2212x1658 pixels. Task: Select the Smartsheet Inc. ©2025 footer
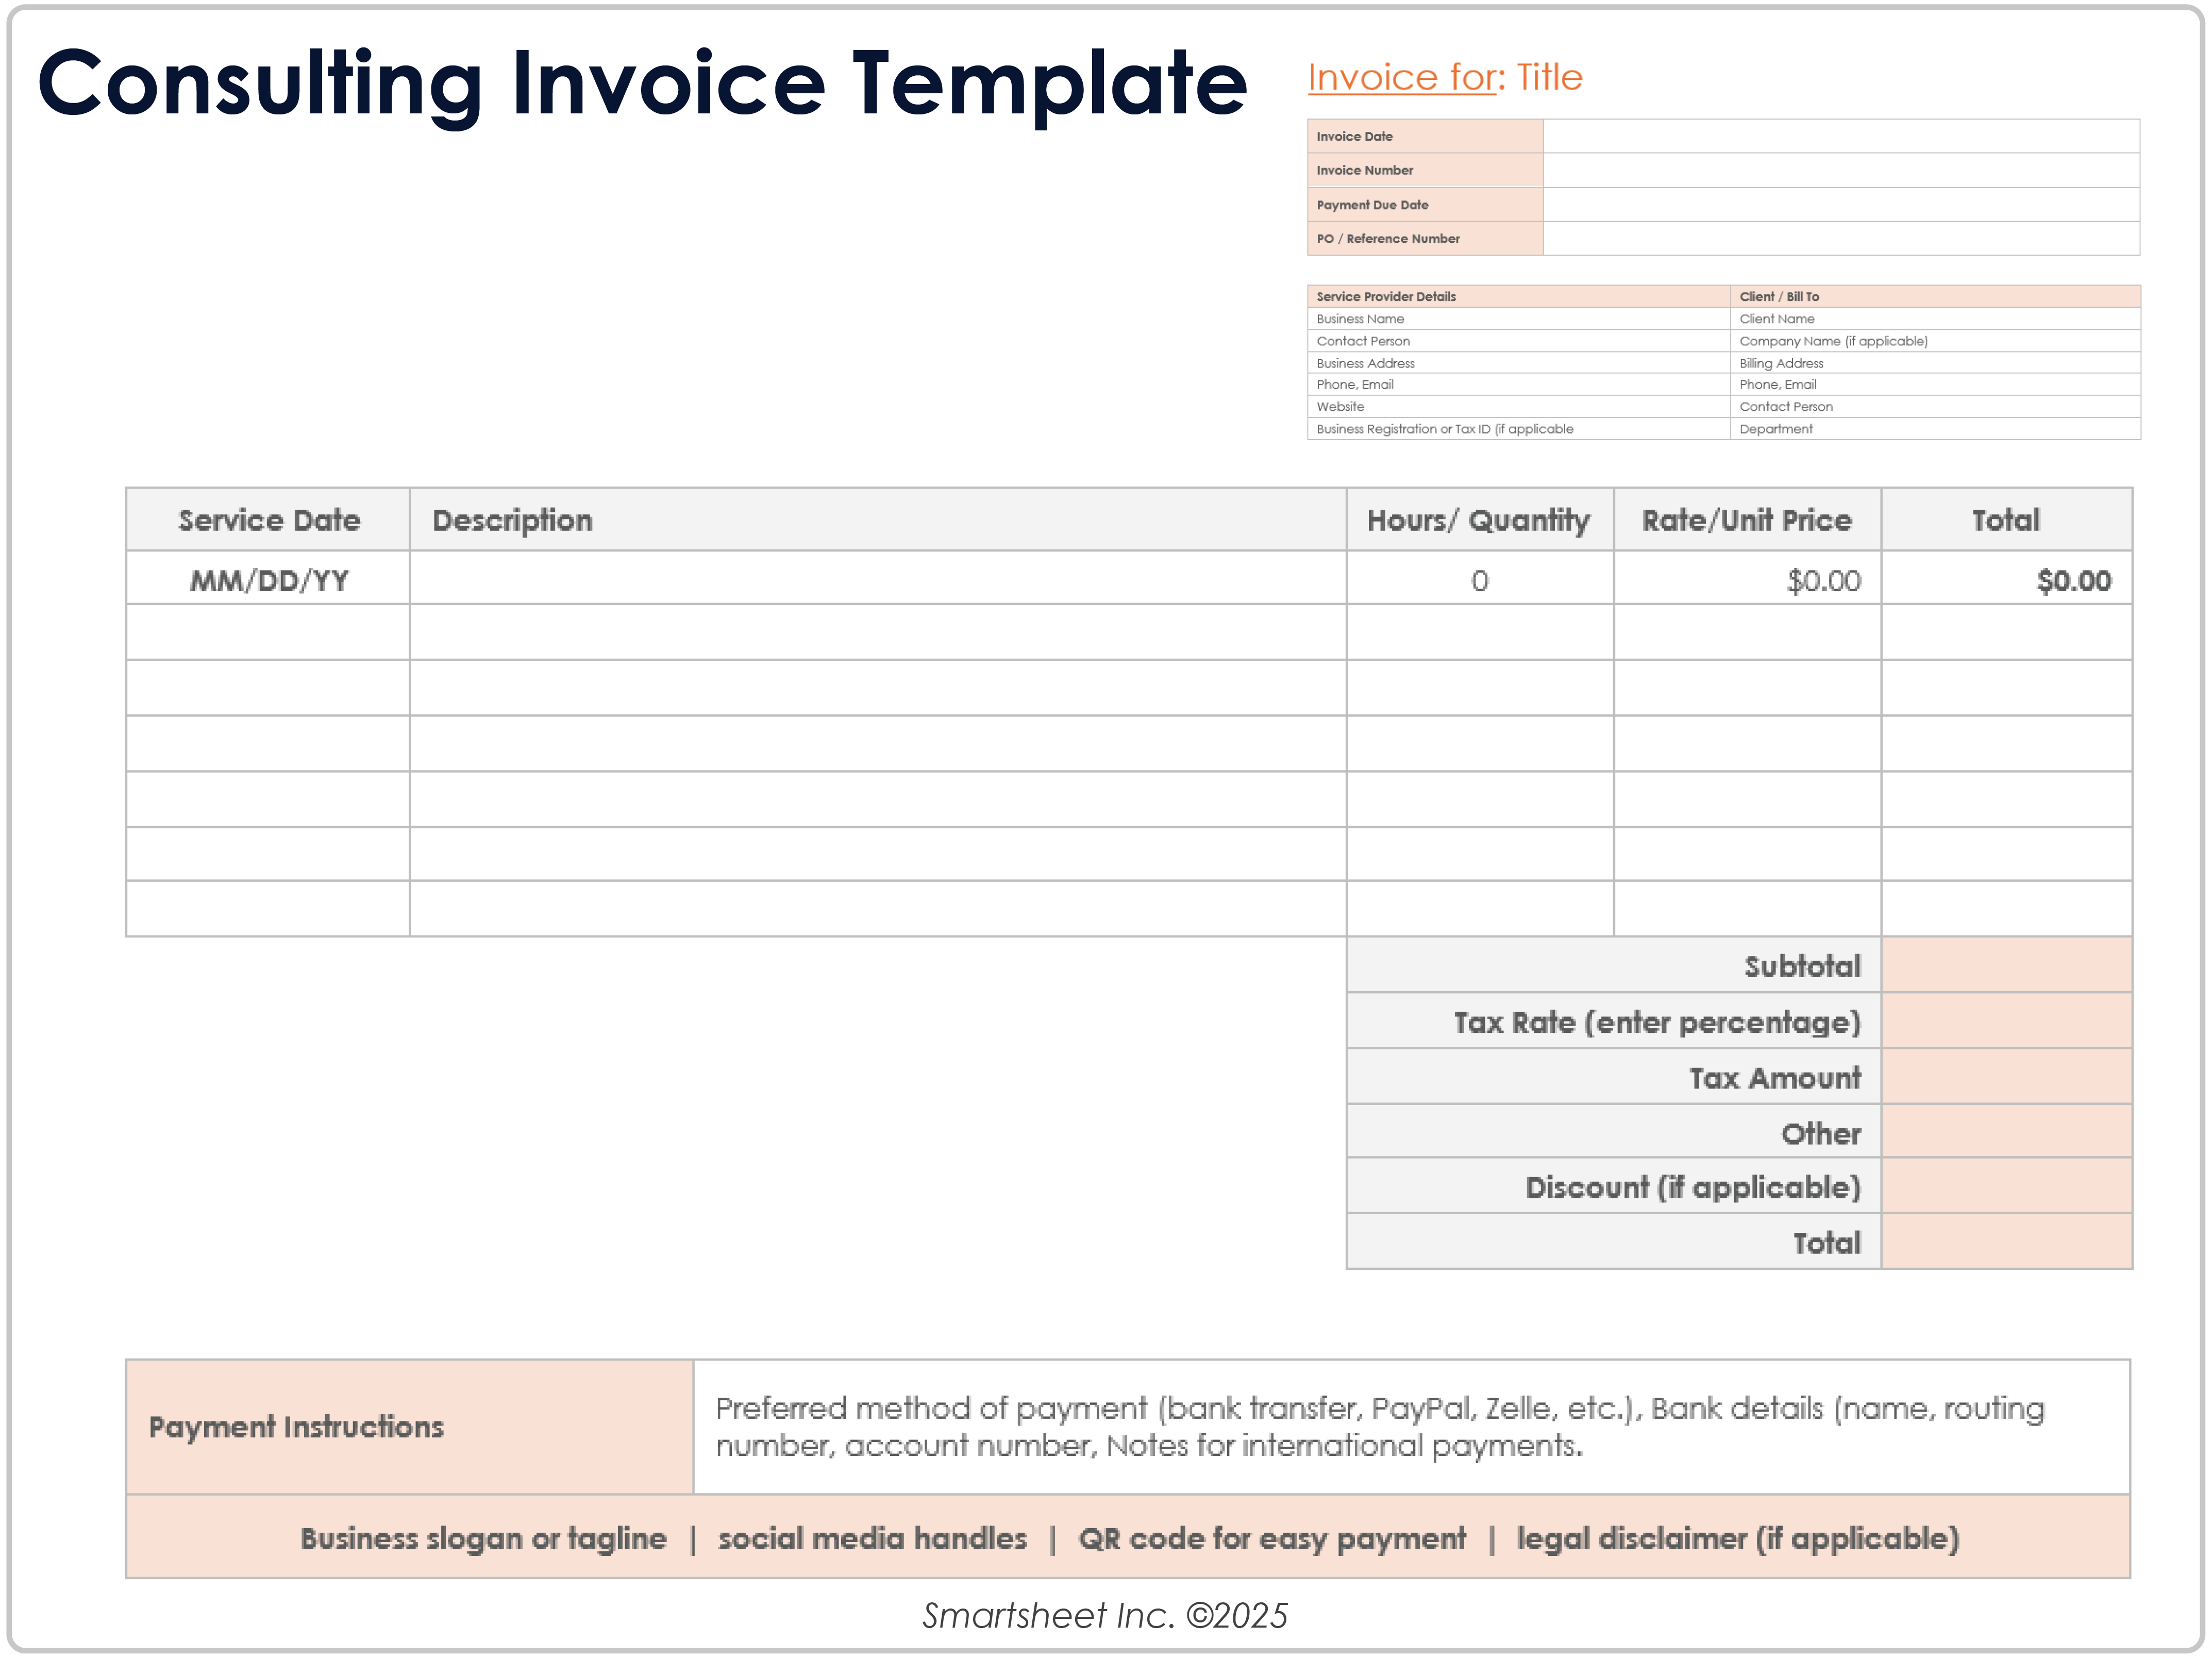tap(1105, 1615)
